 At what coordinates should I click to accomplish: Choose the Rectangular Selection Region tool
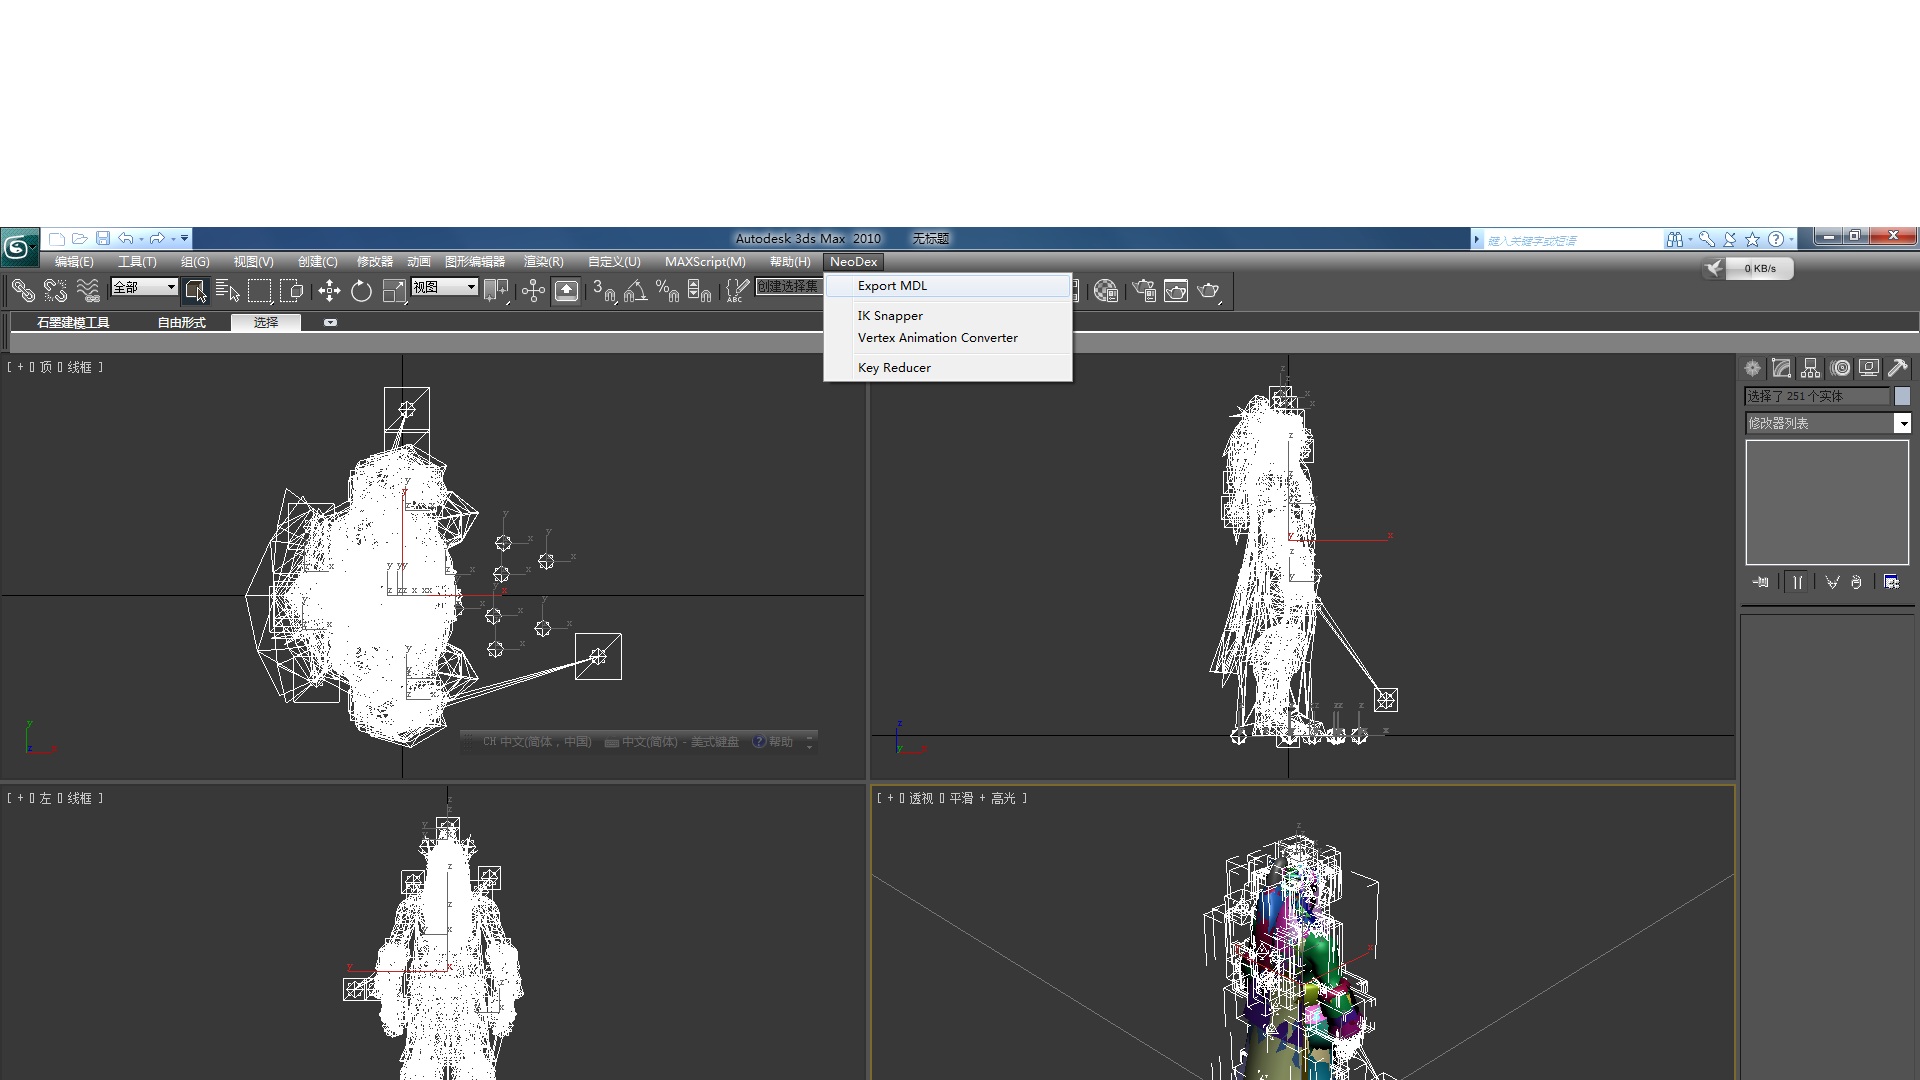point(259,291)
